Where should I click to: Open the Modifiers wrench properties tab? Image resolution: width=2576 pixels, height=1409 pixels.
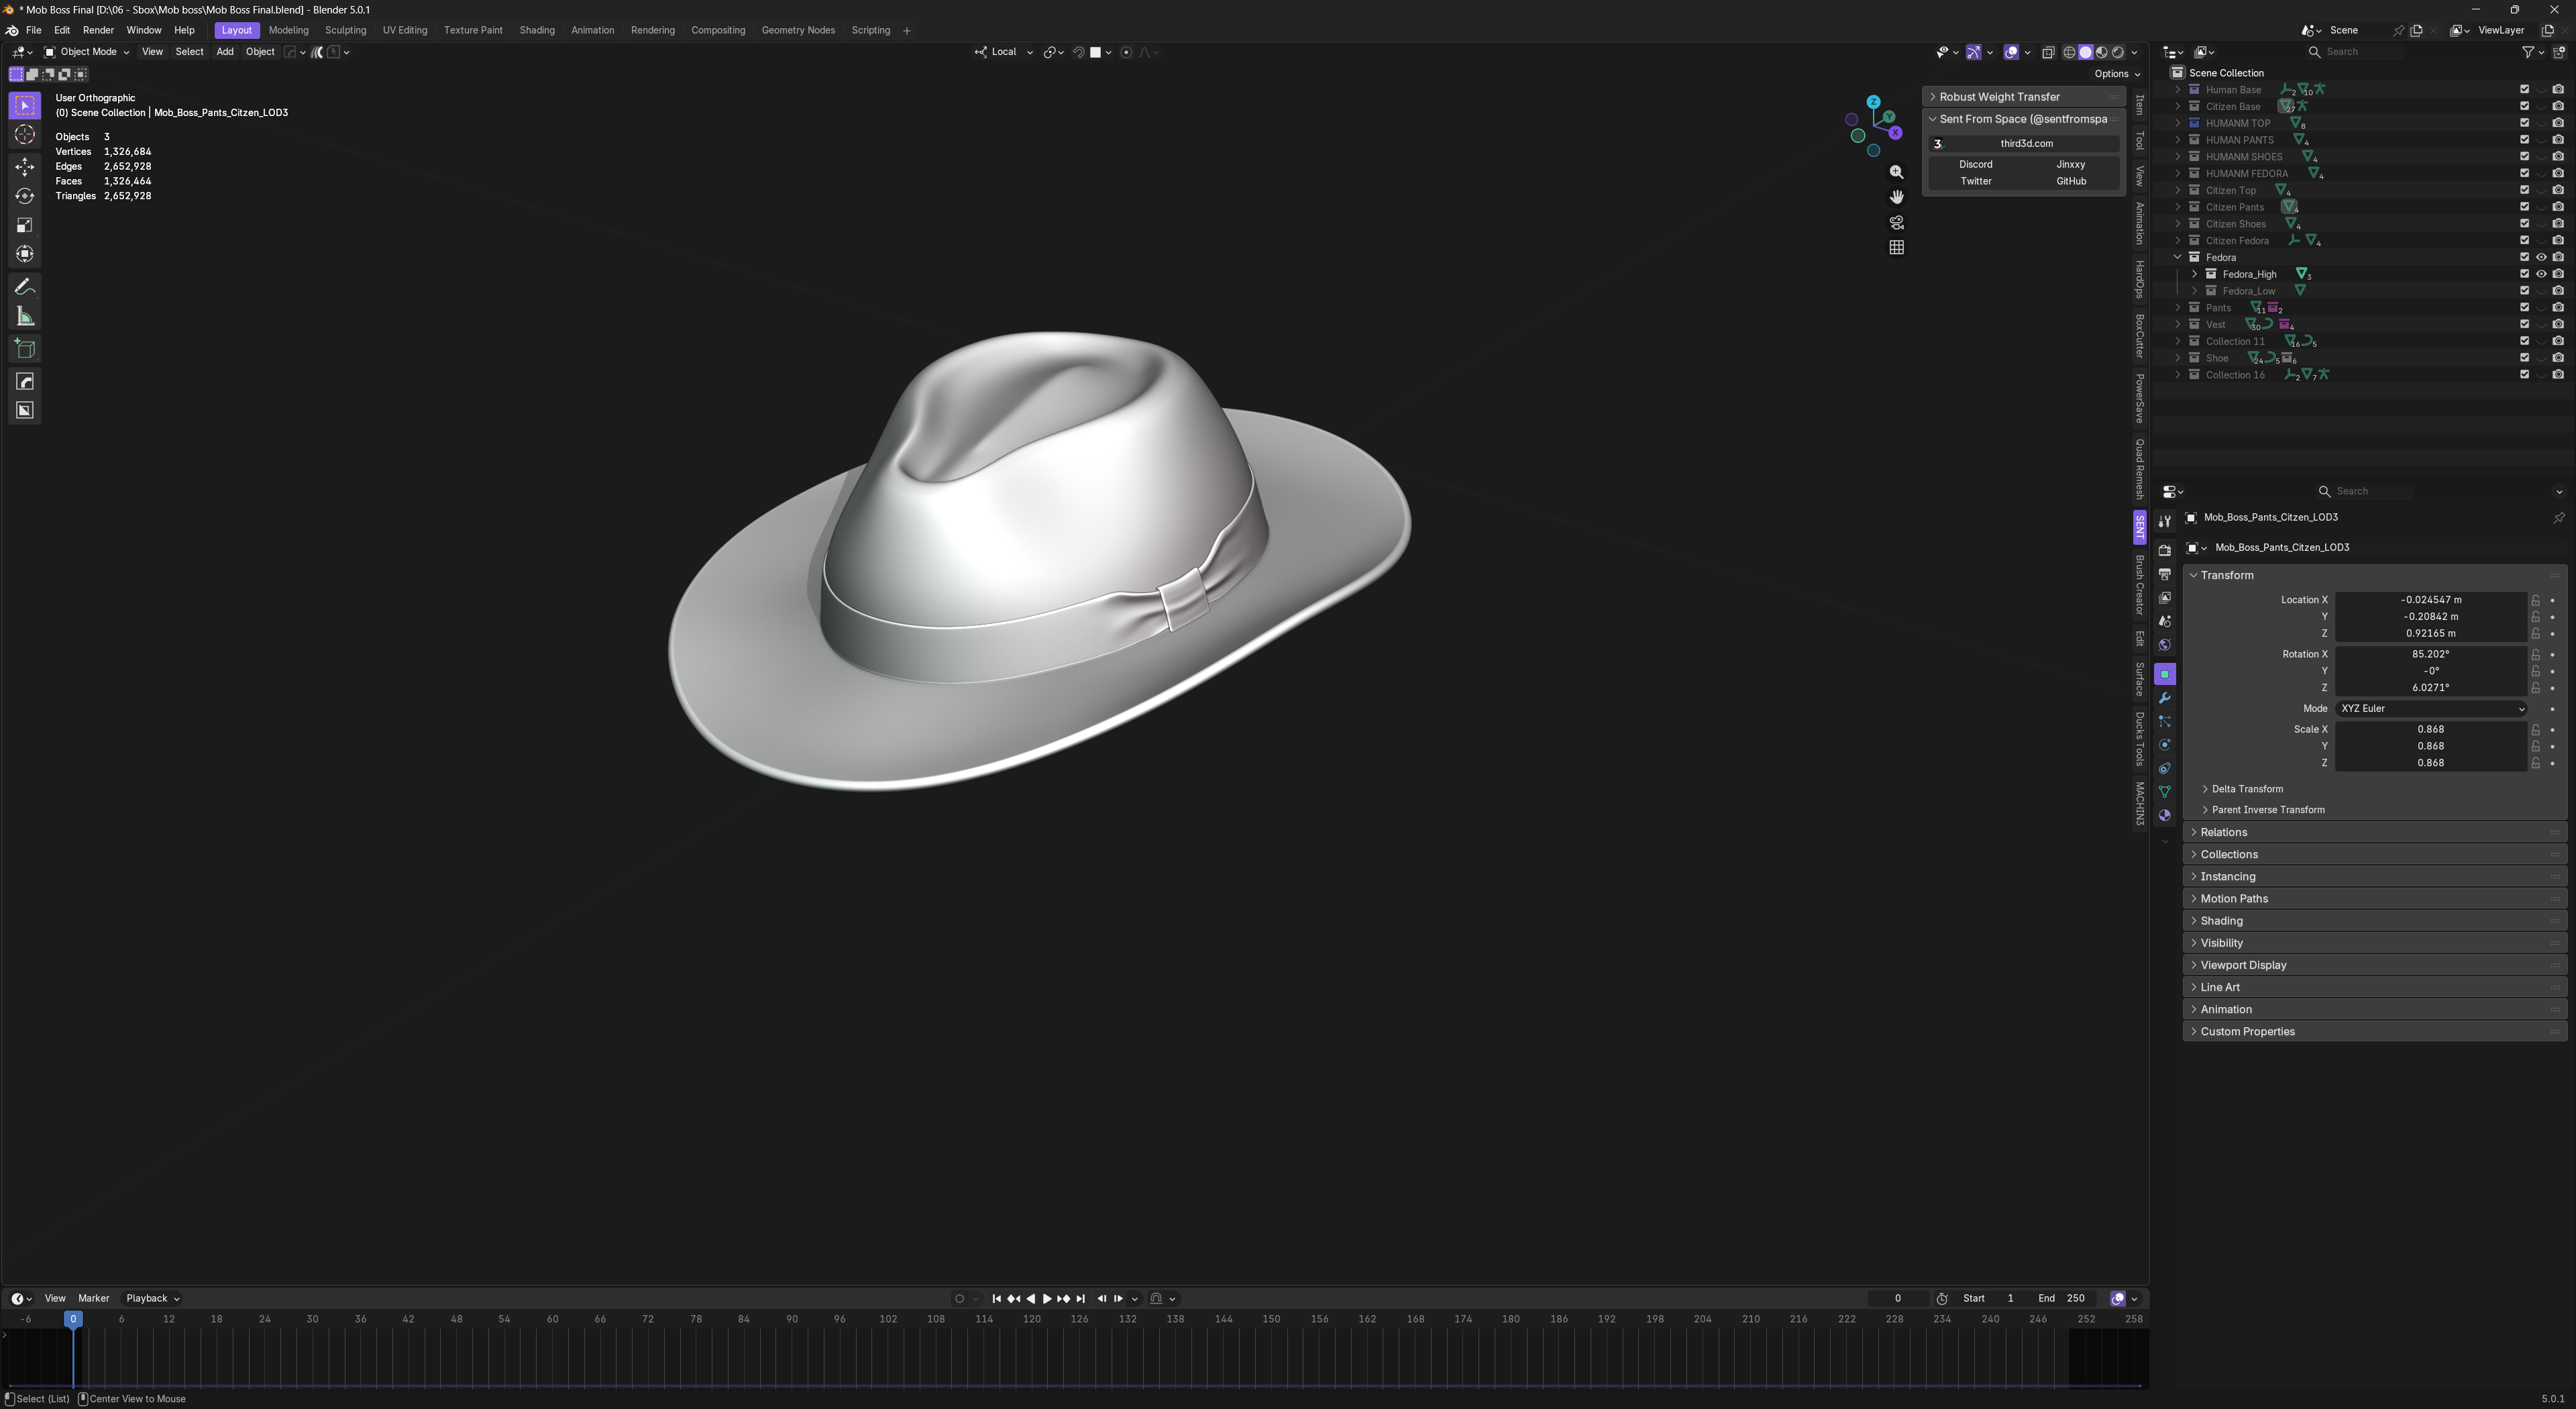pos(2164,698)
